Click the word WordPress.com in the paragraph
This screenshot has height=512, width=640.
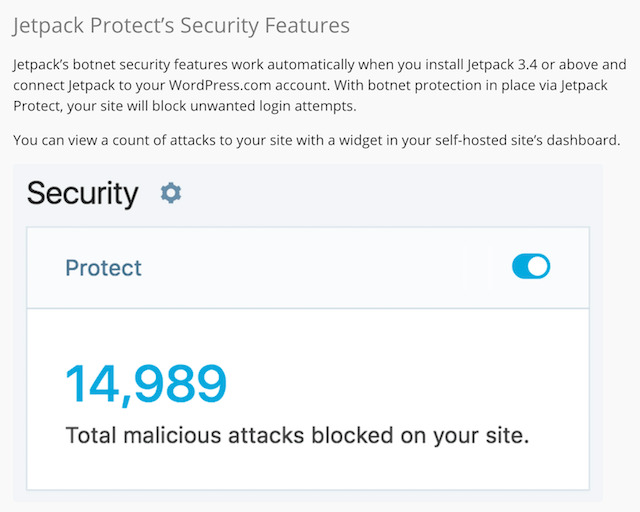220,85
